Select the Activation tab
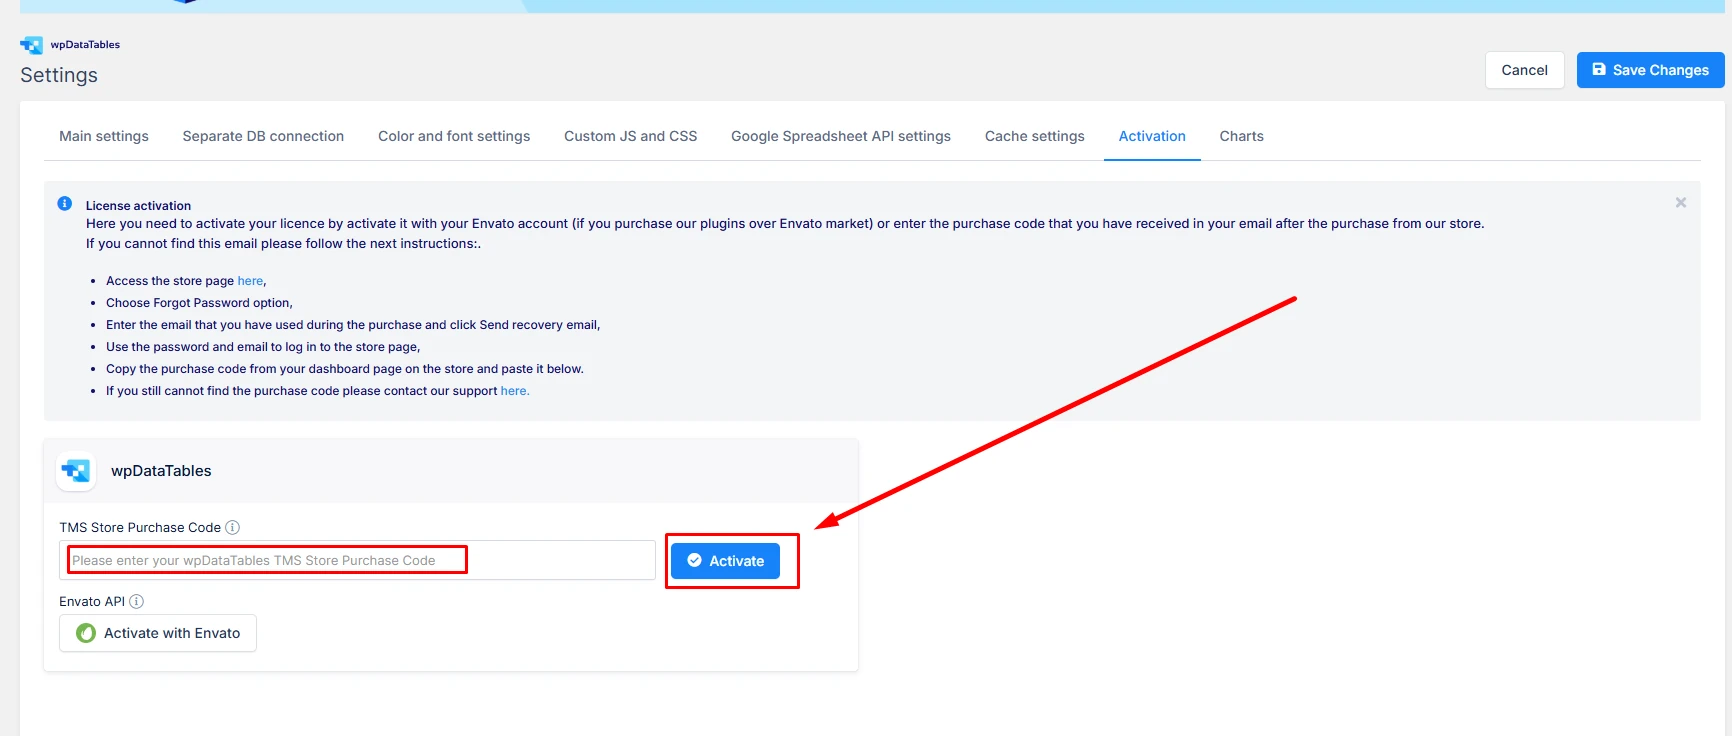This screenshot has width=1732, height=736. coord(1152,136)
